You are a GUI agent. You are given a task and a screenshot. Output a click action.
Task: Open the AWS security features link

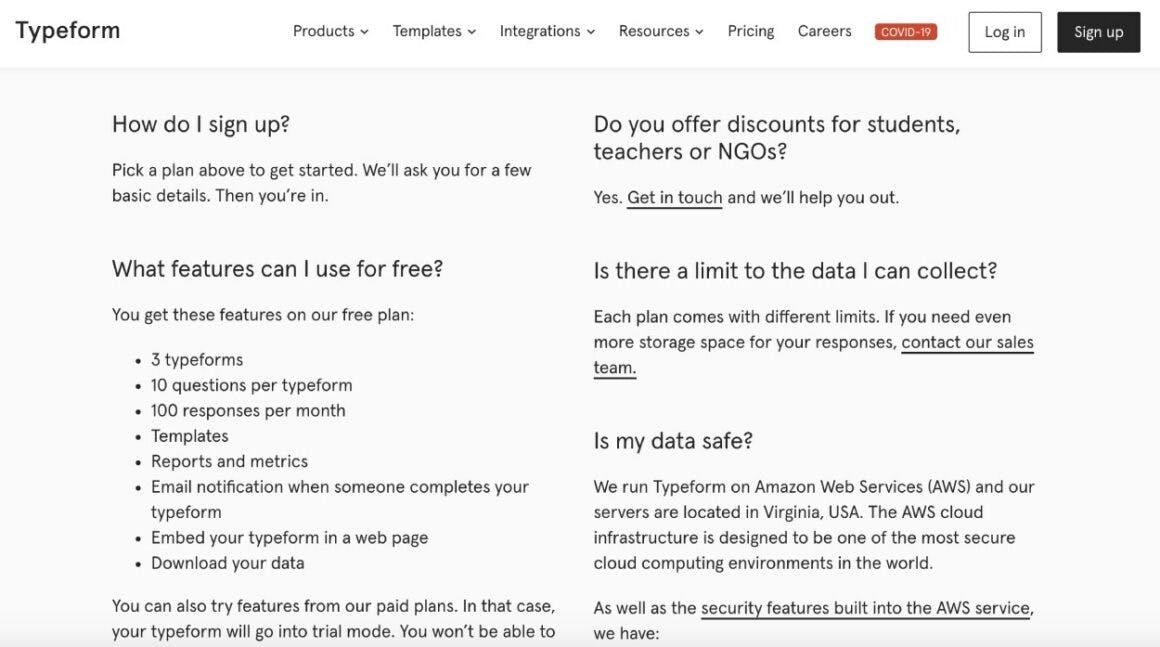pyautogui.click(x=866, y=608)
